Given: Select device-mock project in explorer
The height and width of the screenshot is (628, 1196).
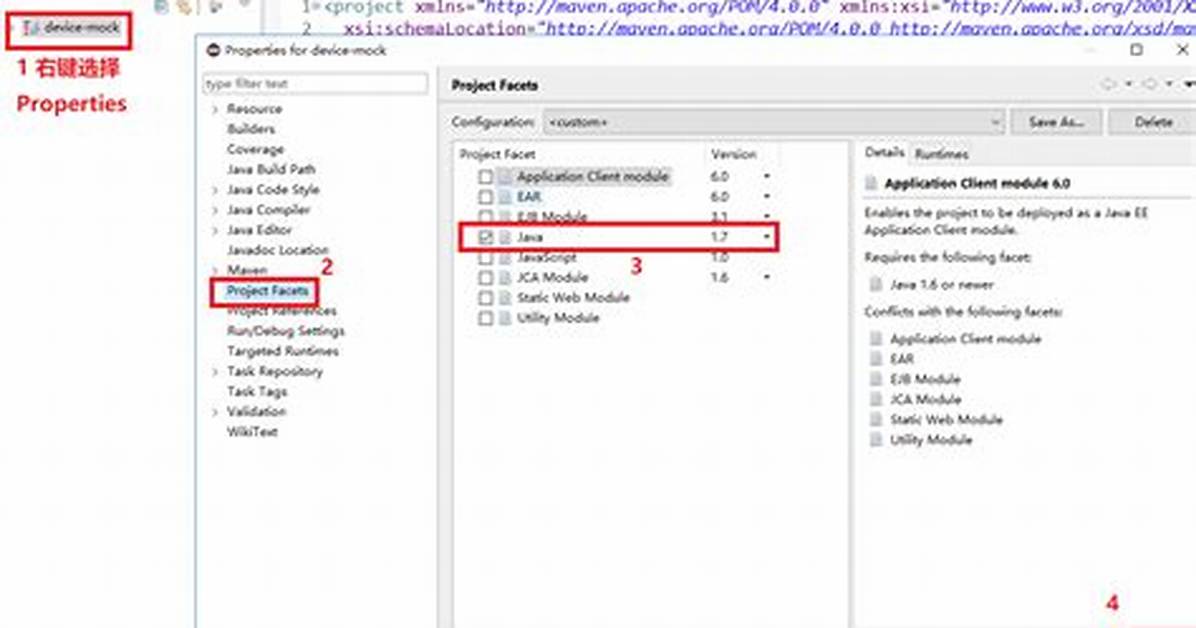Looking at the screenshot, I should 71,28.
